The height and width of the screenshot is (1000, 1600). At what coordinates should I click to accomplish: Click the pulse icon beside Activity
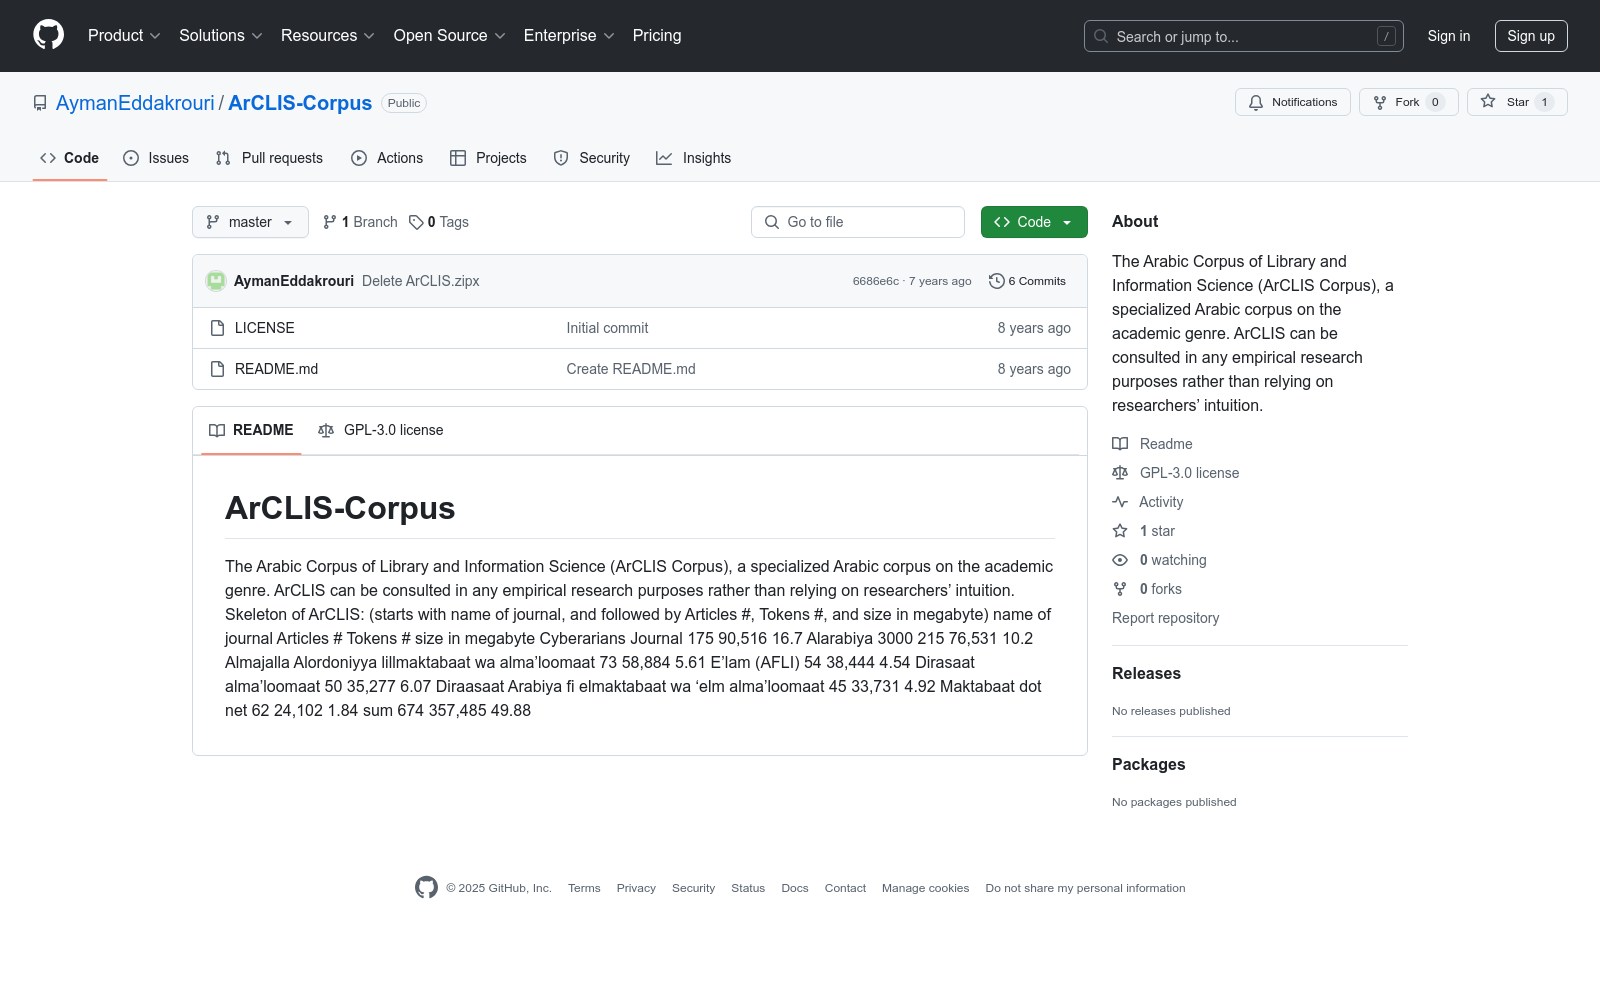1120,502
